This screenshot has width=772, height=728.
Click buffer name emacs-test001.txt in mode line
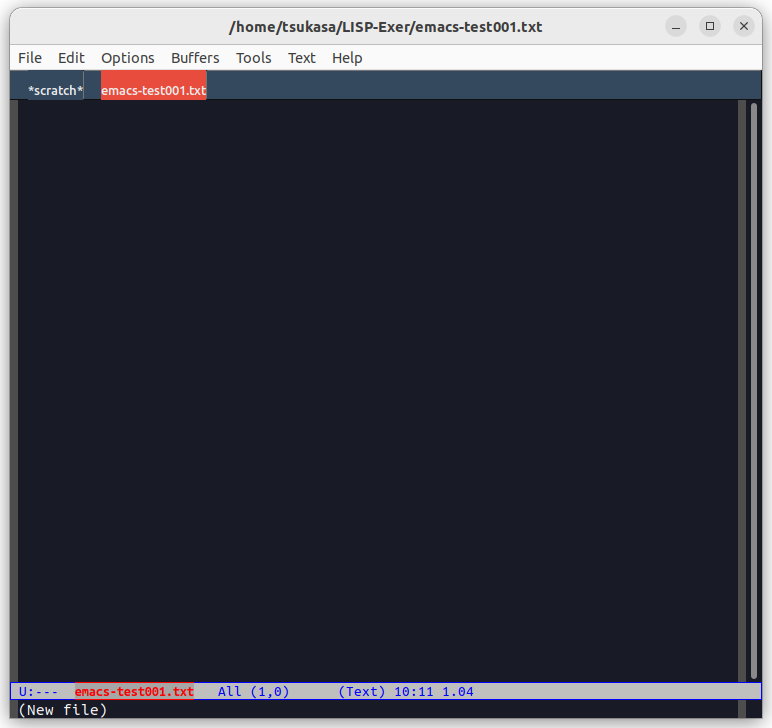click(134, 691)
